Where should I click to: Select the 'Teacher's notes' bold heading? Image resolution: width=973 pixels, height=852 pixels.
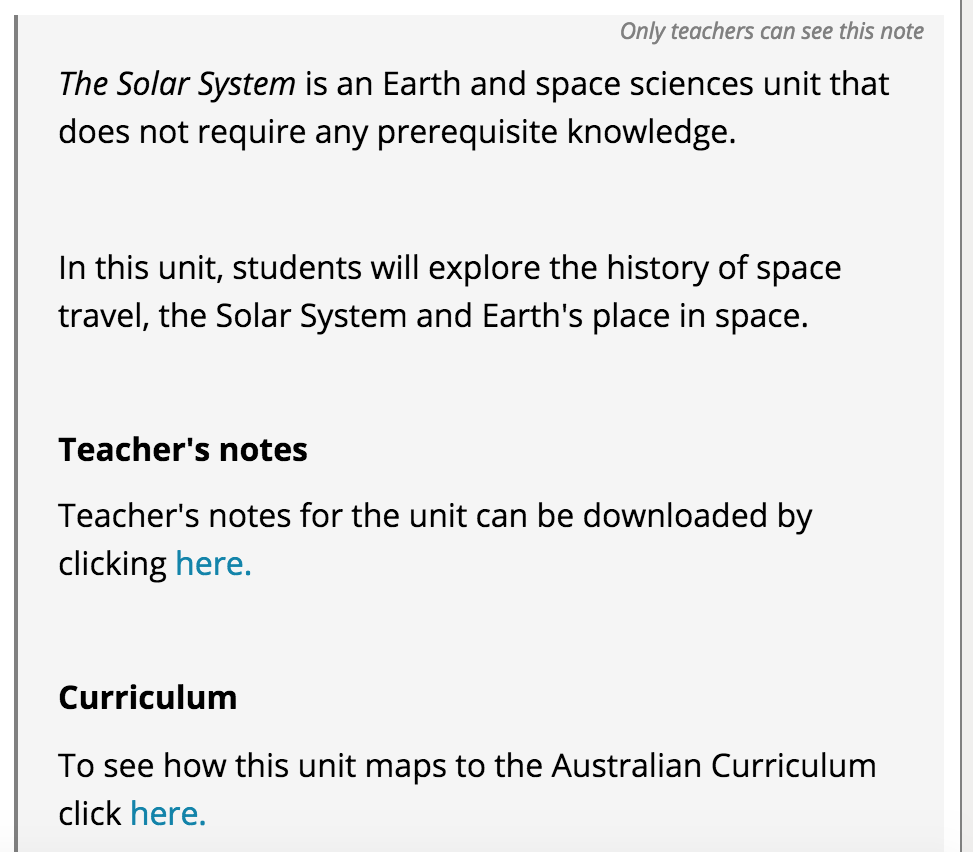(x=183, y=449)
